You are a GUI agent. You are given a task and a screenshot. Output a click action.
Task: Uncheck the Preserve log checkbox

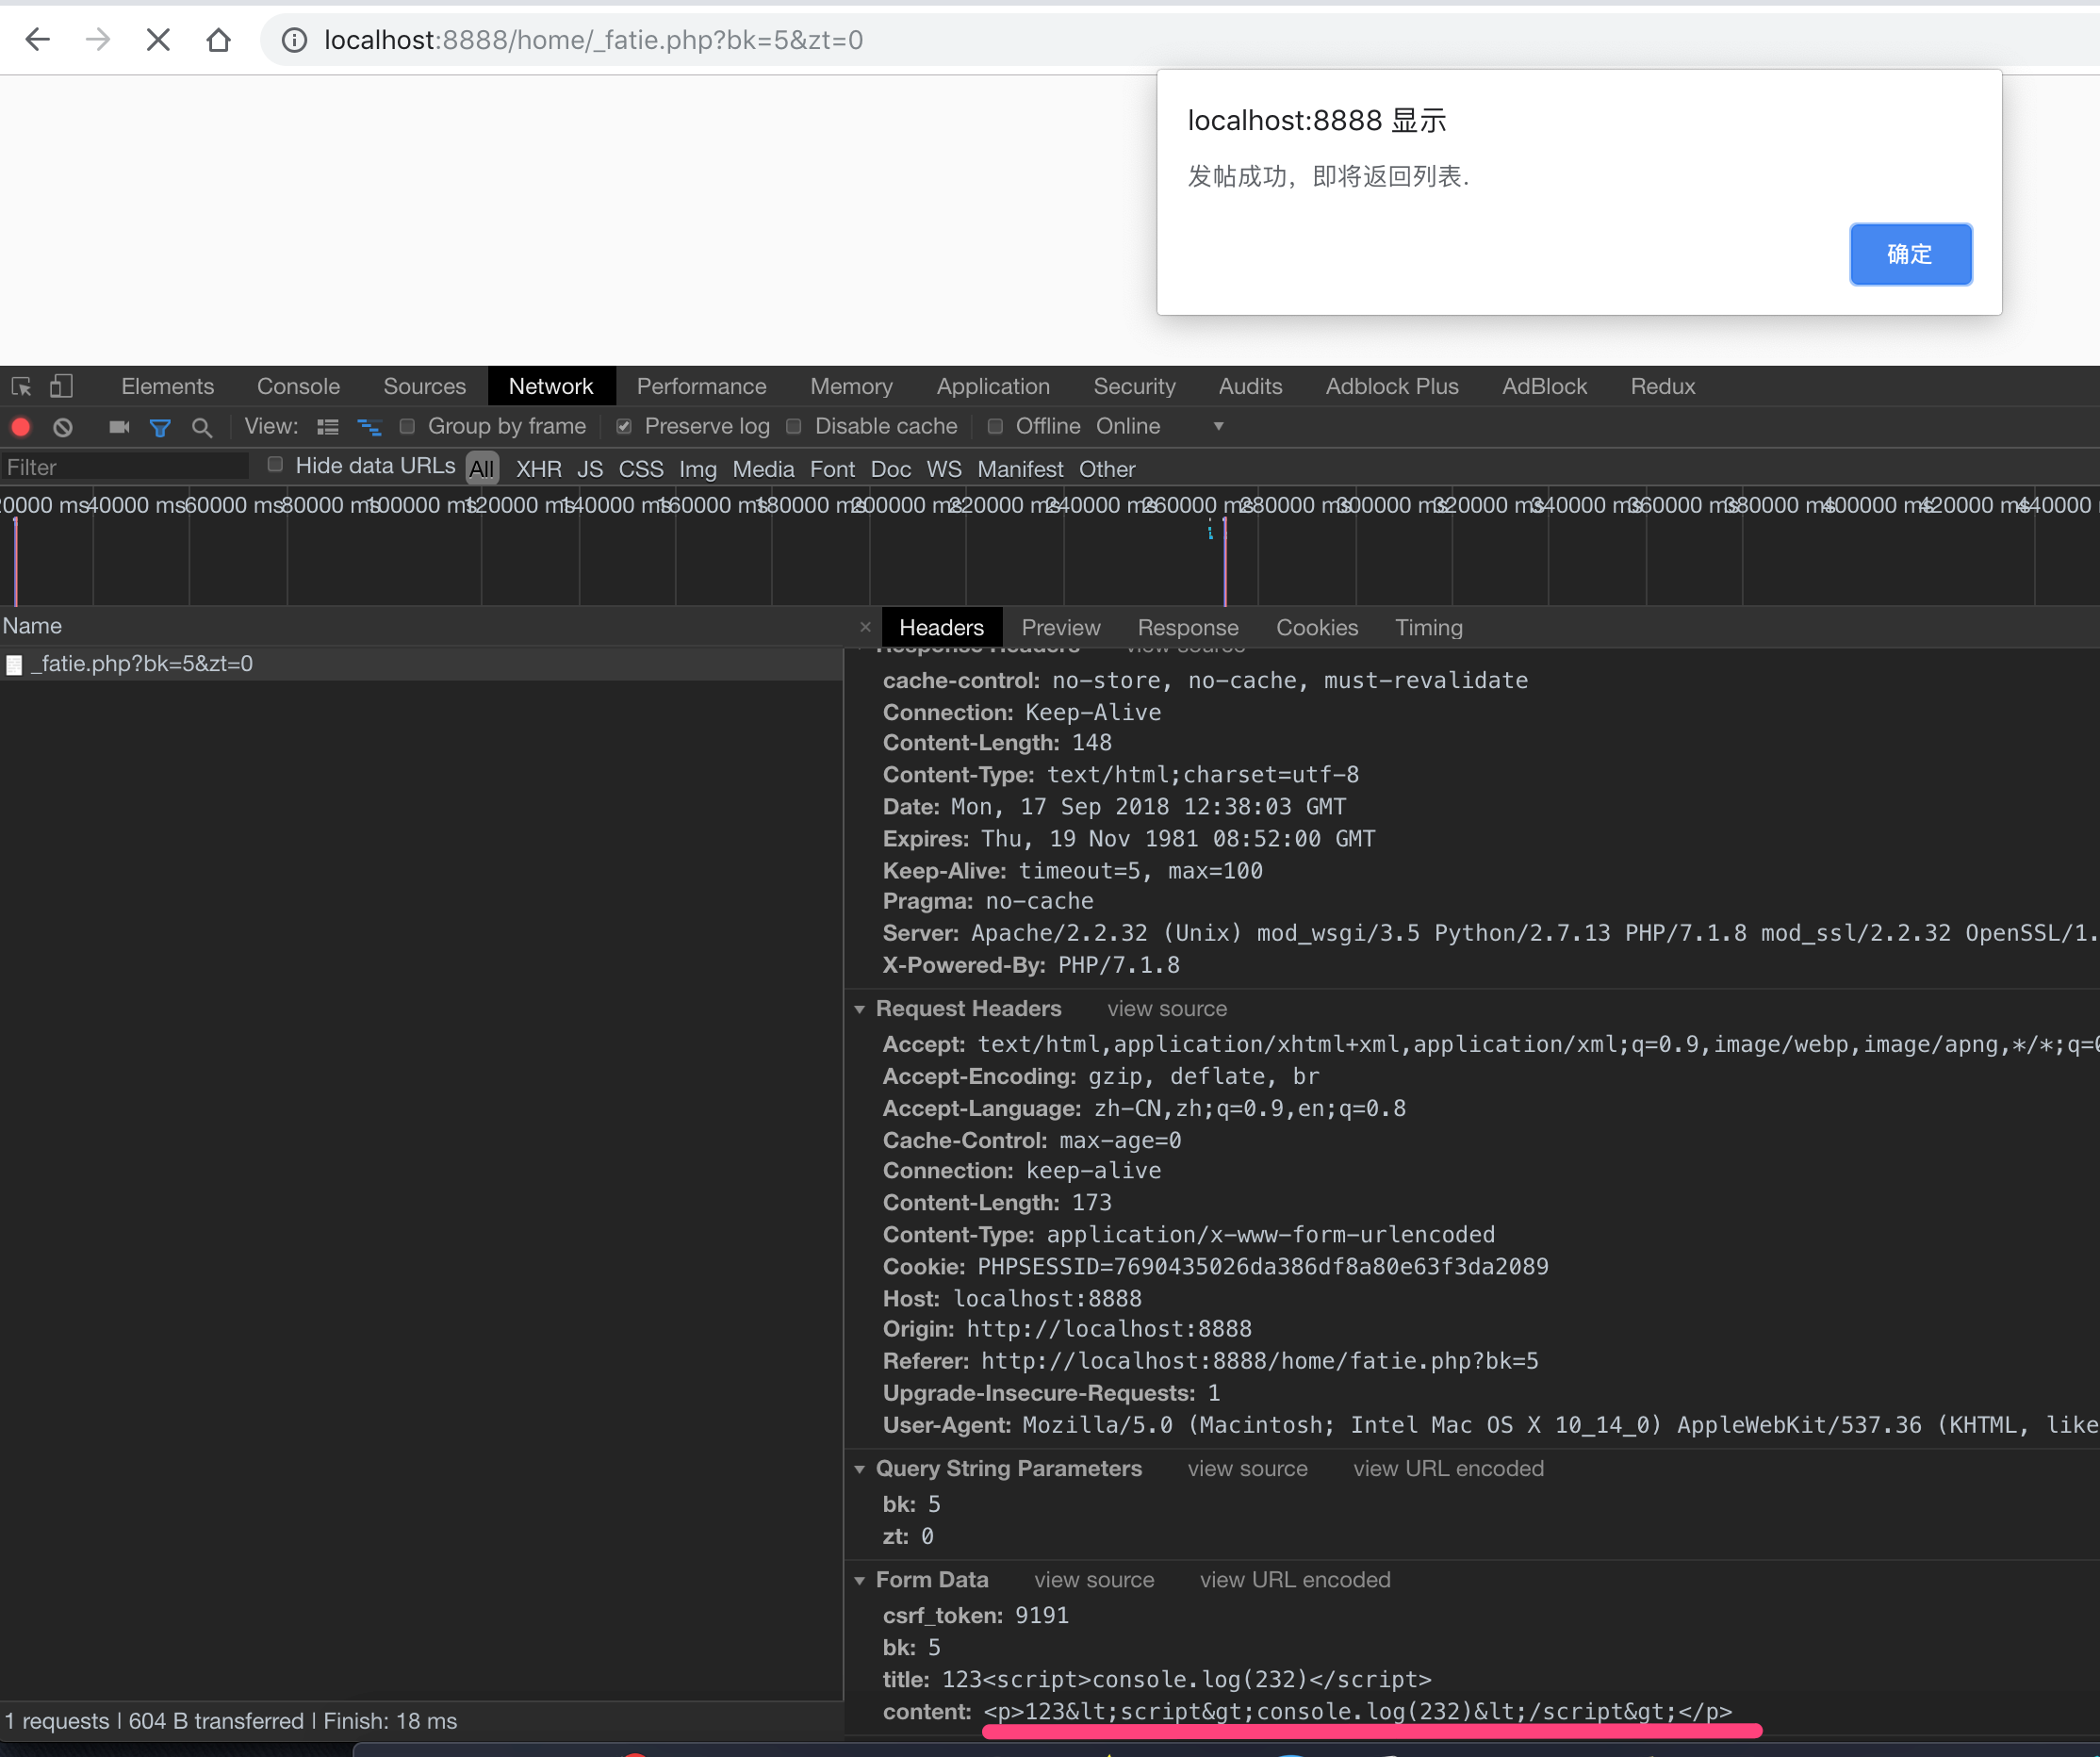click(x=624, y=427)
